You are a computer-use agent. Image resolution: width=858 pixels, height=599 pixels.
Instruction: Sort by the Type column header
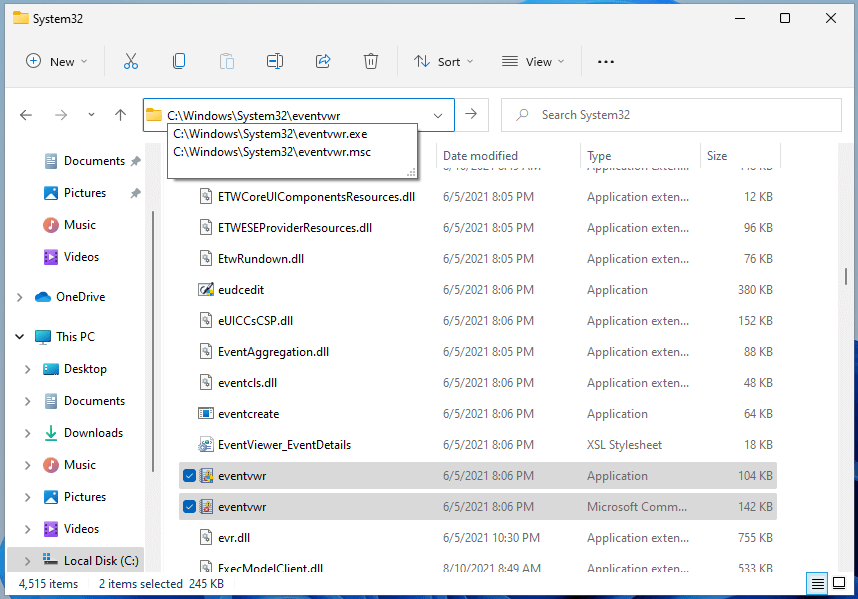[640, 156]
